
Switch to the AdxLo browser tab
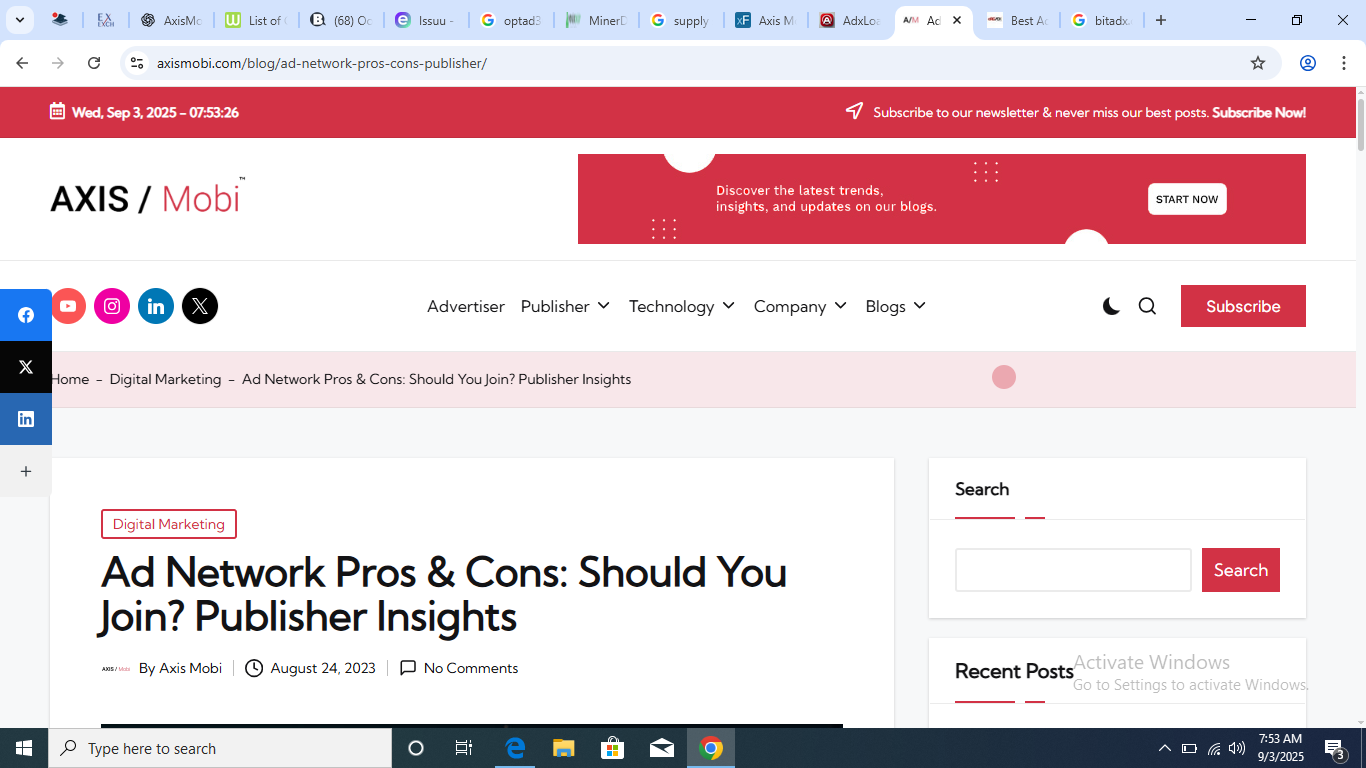coord(849,20)
